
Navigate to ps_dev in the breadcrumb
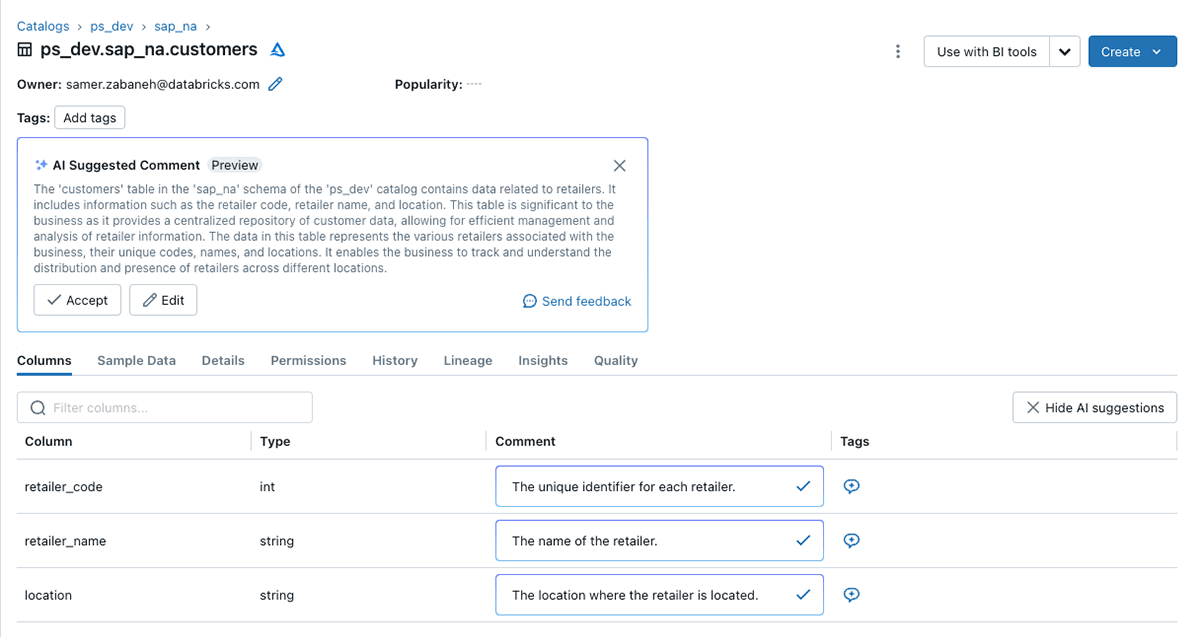[112, 26]
